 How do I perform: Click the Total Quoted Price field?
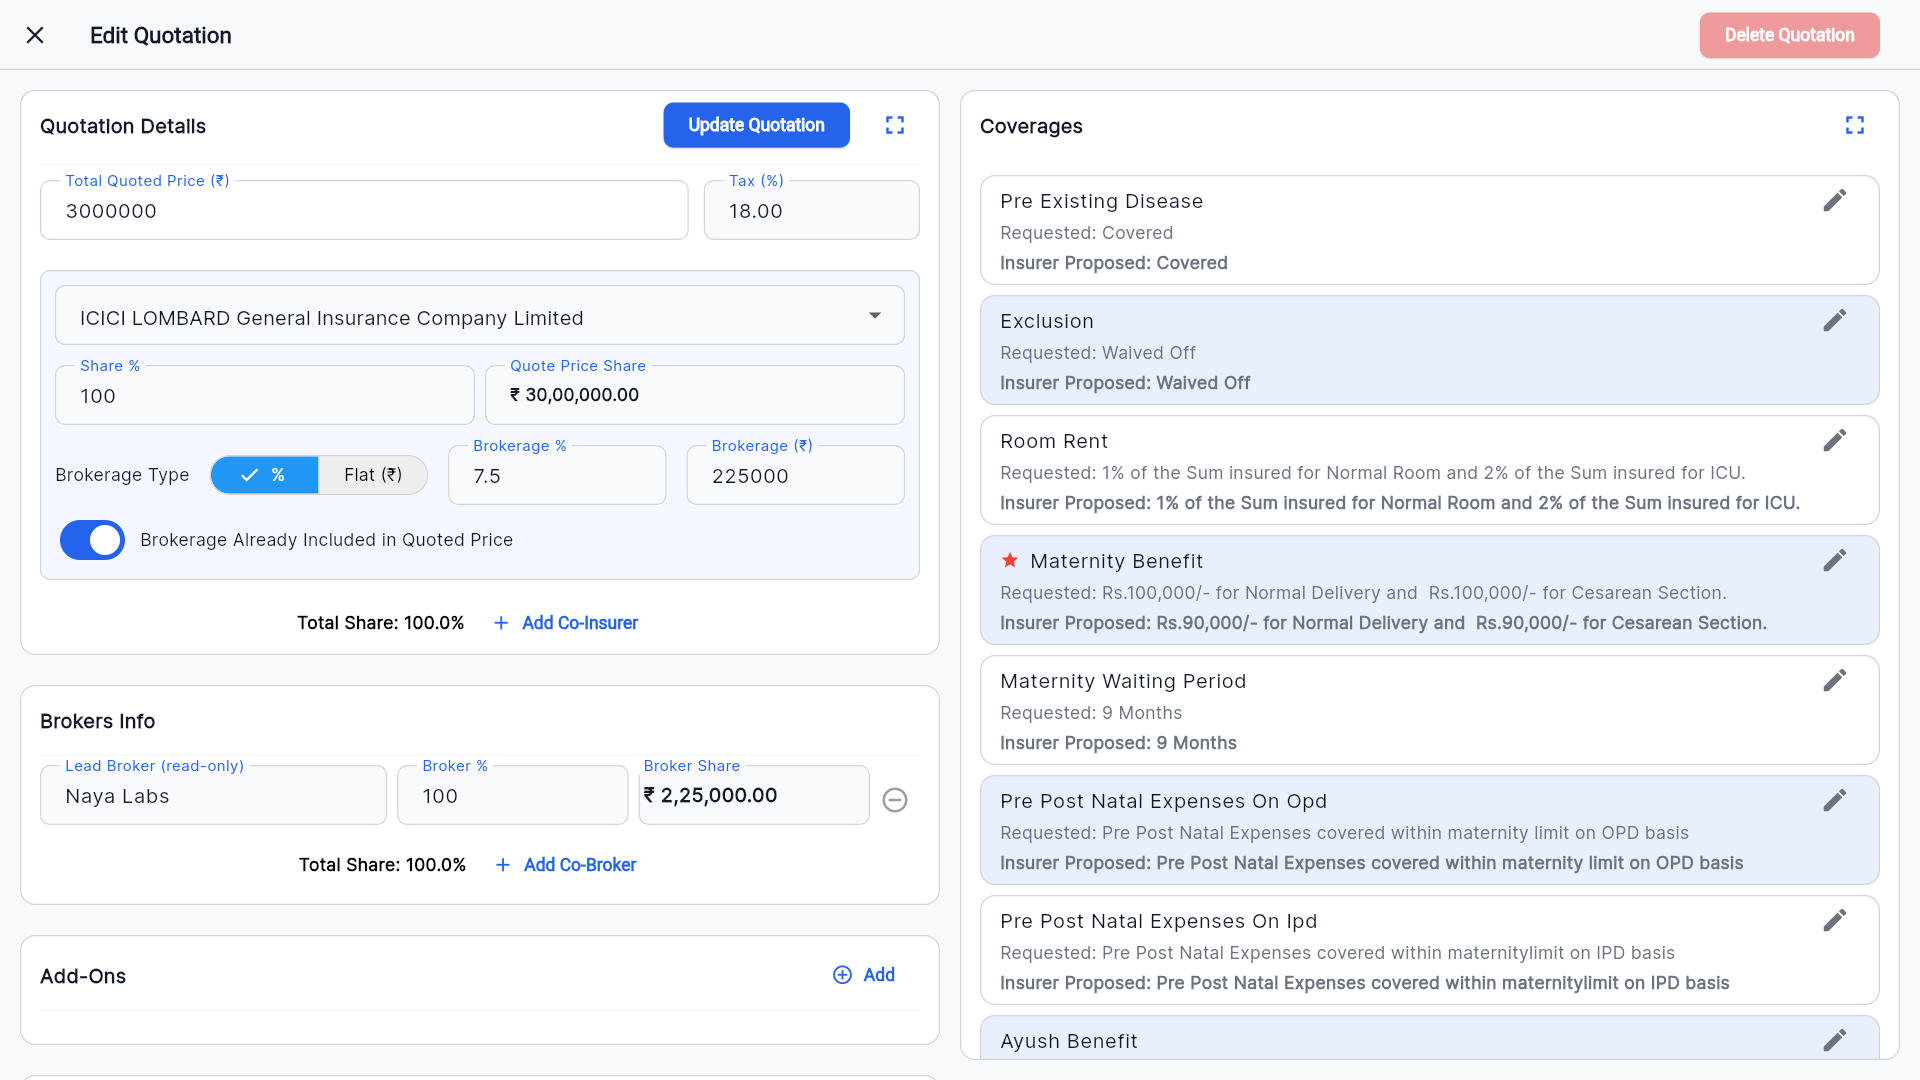pos(364,211)
